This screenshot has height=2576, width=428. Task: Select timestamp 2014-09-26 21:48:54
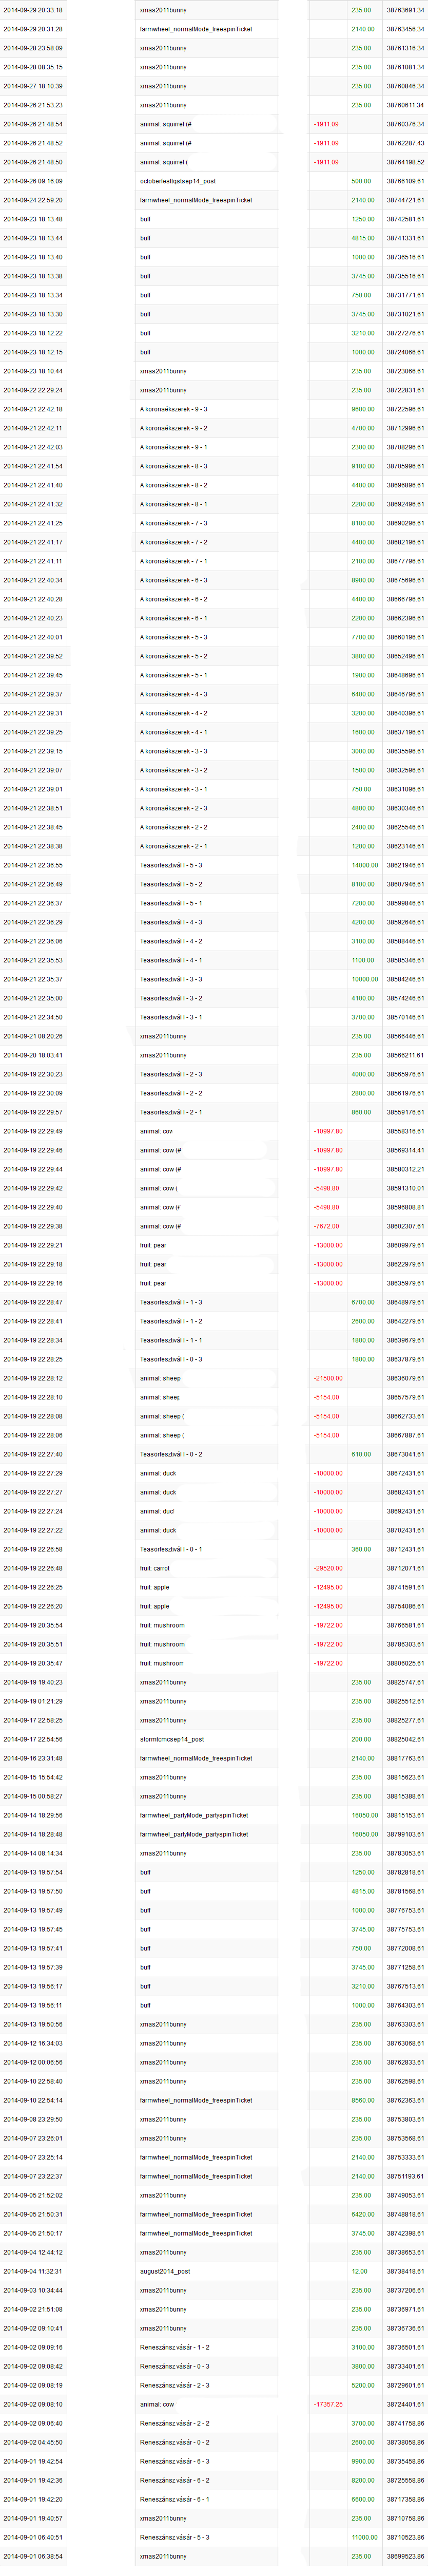(x=32, y=124)
